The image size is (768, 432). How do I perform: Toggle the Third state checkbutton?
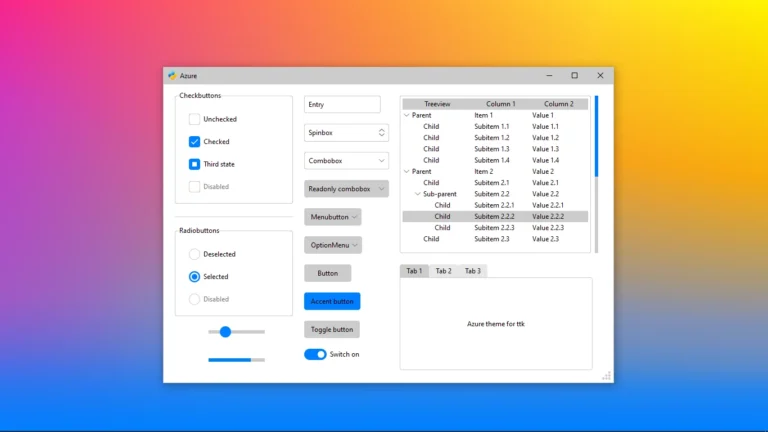coord(194,164)
